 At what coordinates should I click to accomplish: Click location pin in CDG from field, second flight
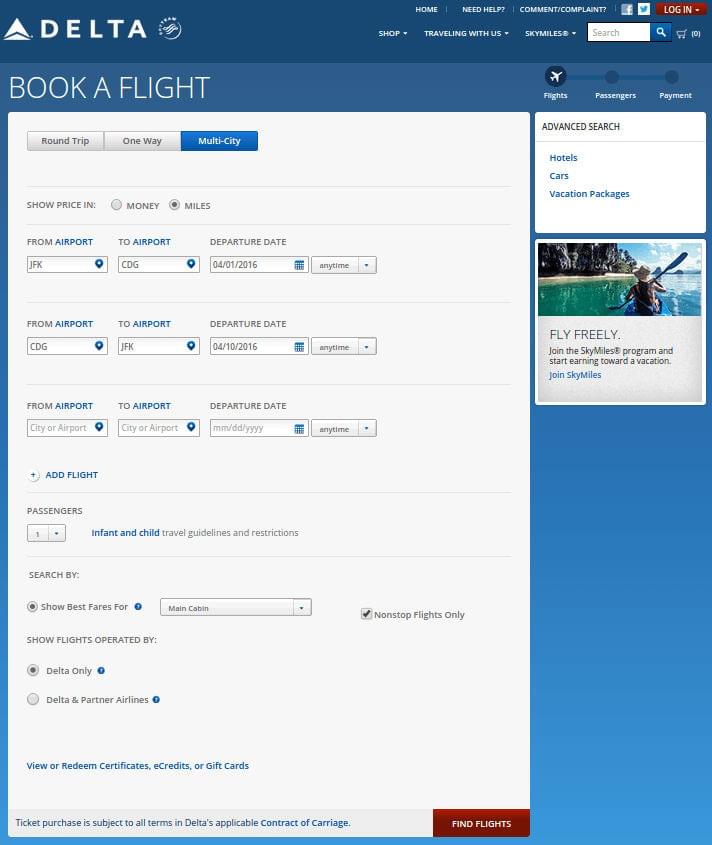coord(99,346)
